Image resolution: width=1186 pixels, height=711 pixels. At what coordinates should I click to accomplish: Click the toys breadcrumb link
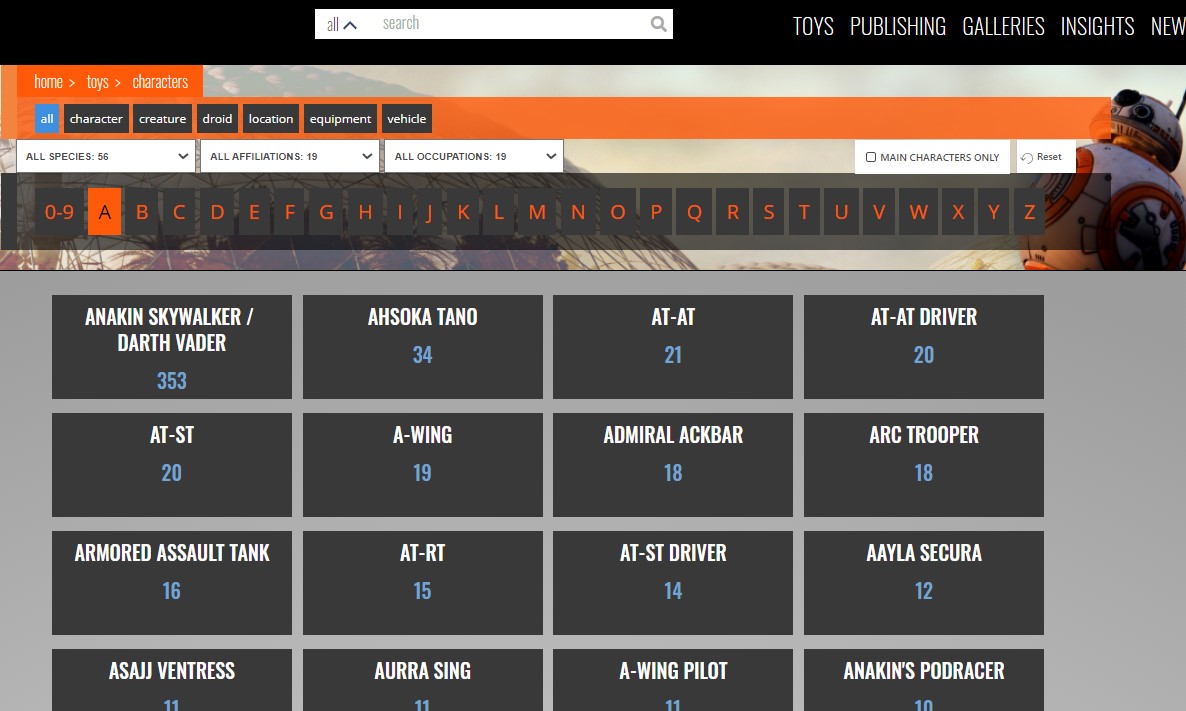coord(97,82)
